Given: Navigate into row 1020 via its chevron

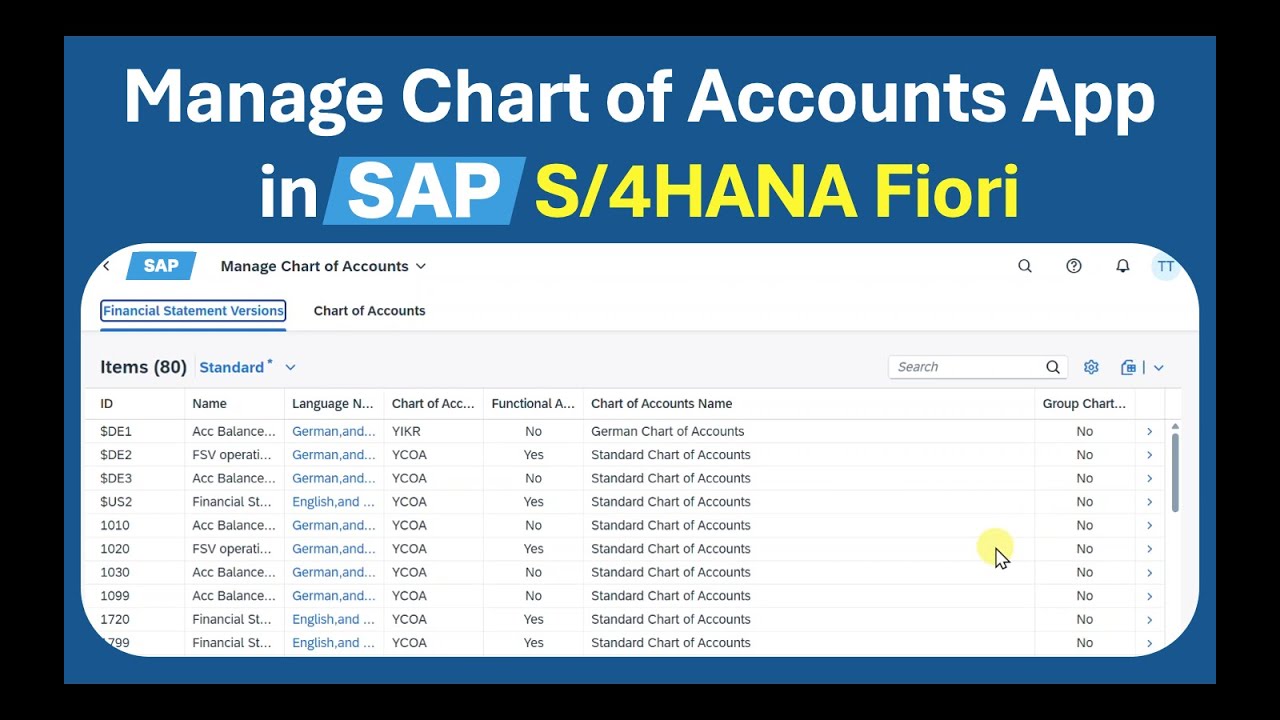Looking at the screenshot, I should click(x=1150, y=549).
